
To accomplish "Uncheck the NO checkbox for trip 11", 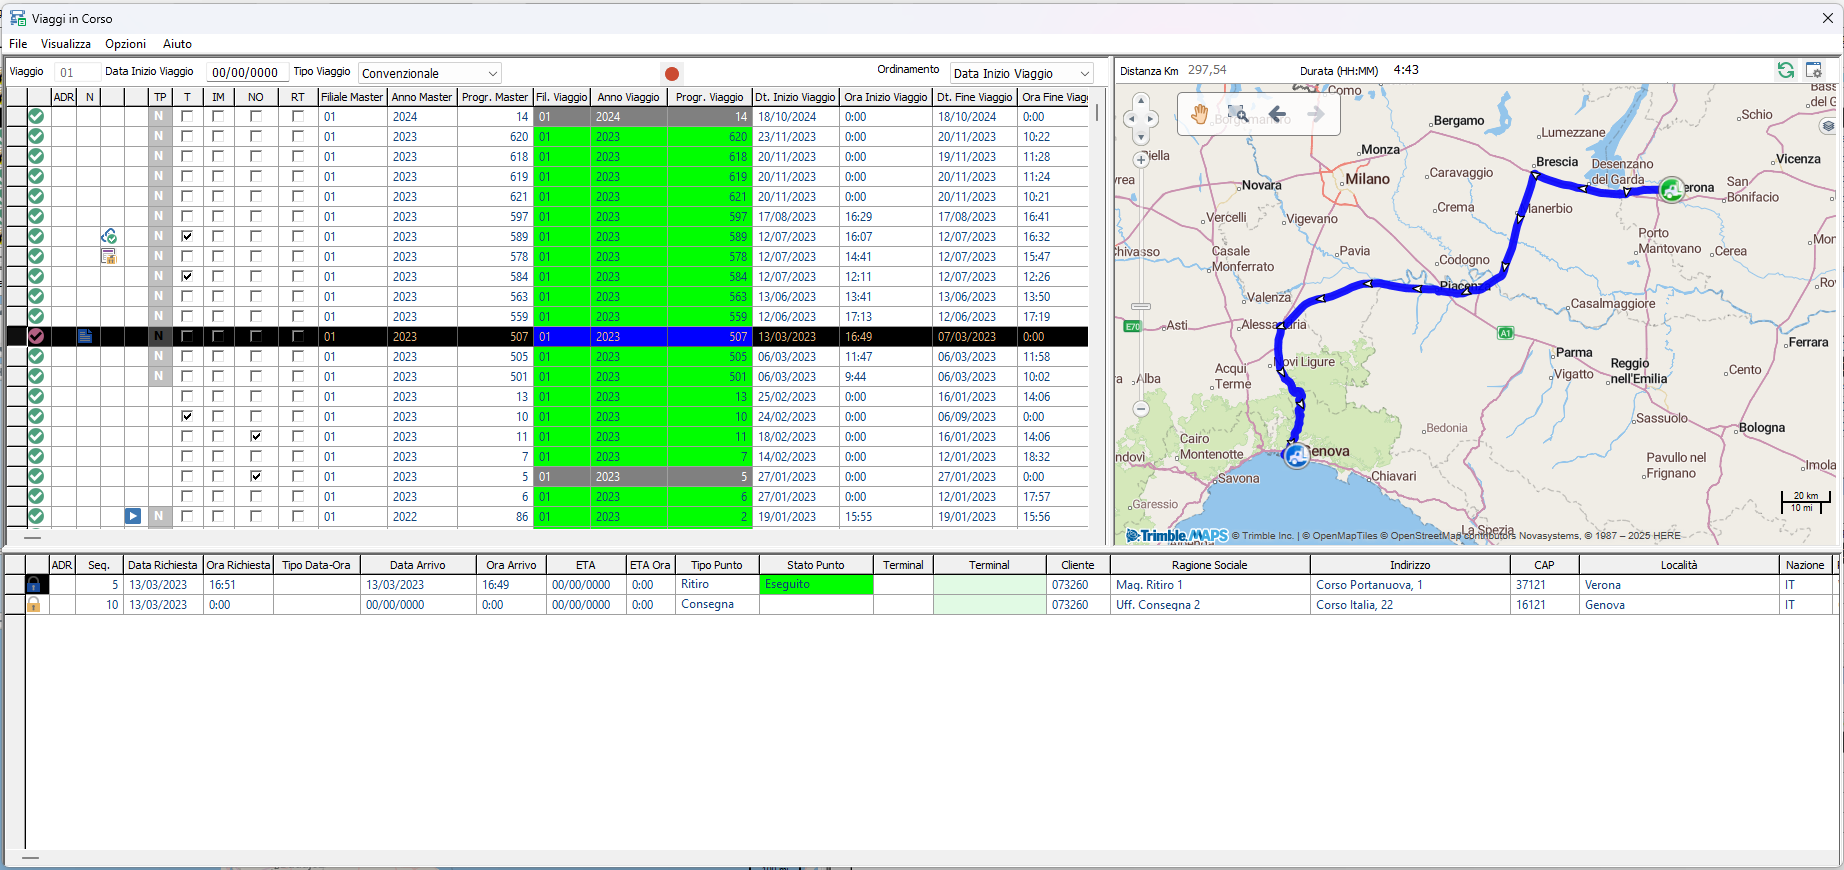I will point(256,436).
